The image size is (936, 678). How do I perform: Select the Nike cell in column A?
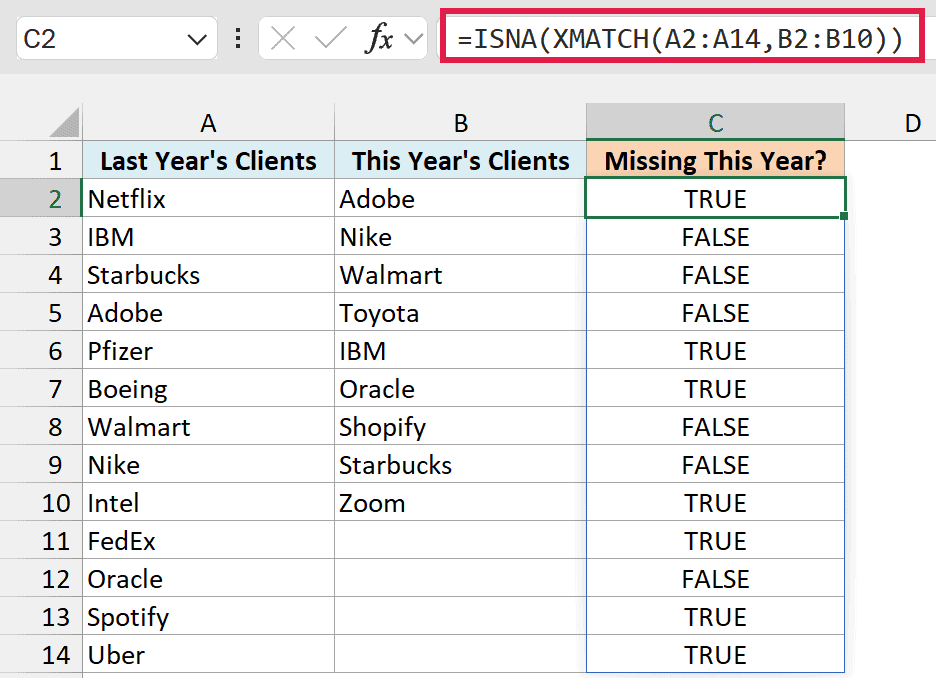click(x=208, y=464)
